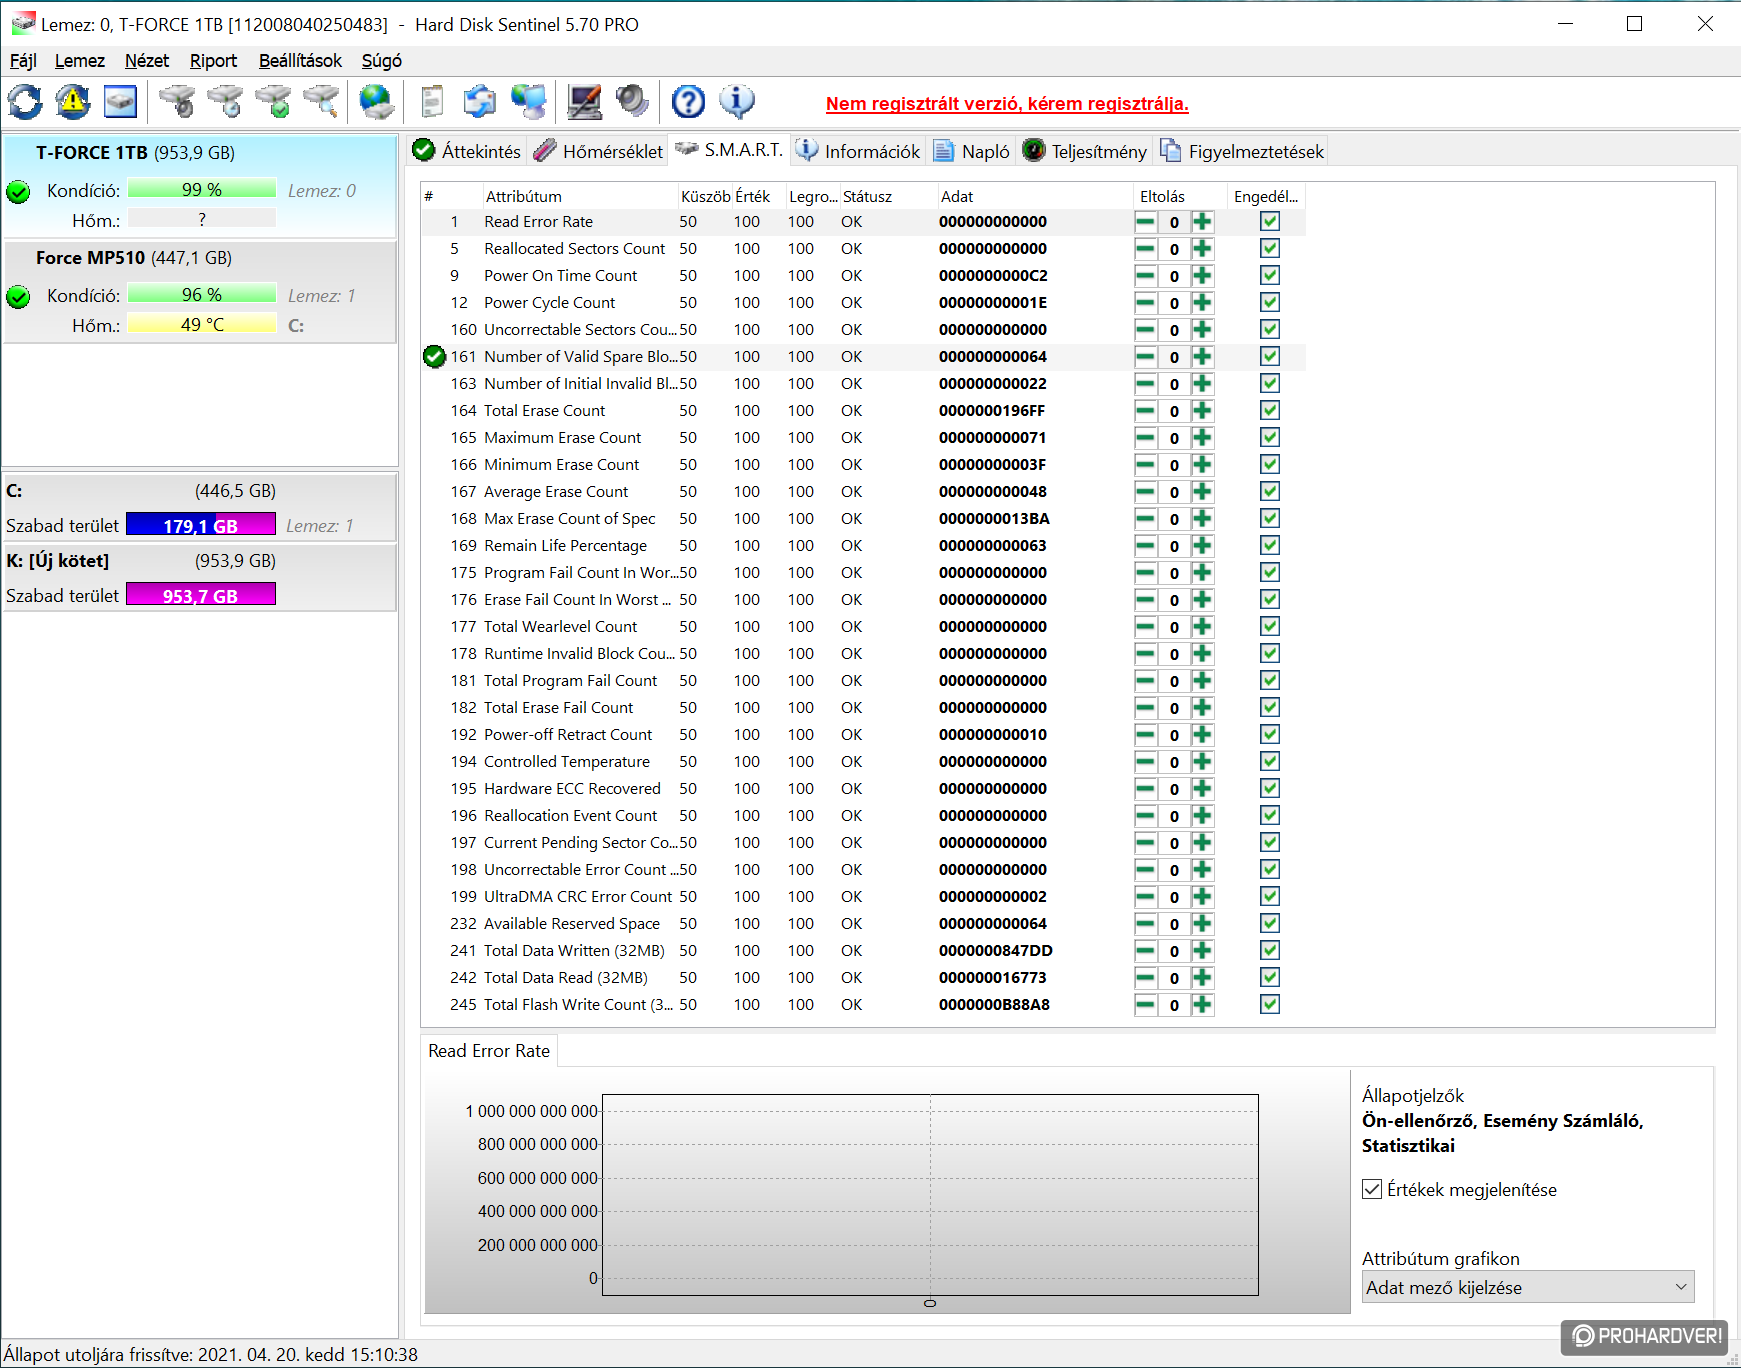
Task: Click the green check icon beside T-FORCE Kondíció
Action: click(x=18, y=191)
